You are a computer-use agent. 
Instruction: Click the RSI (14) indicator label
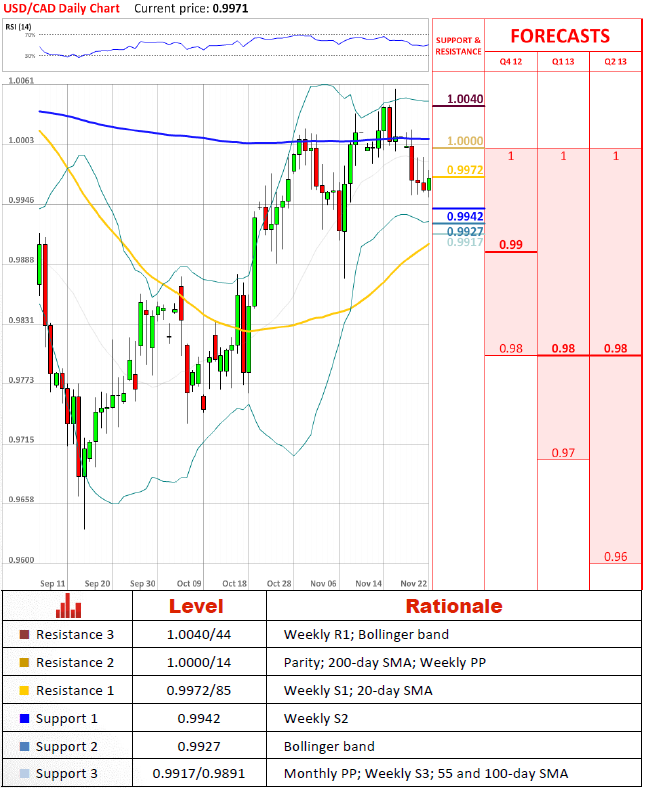[x=21, y=26]
